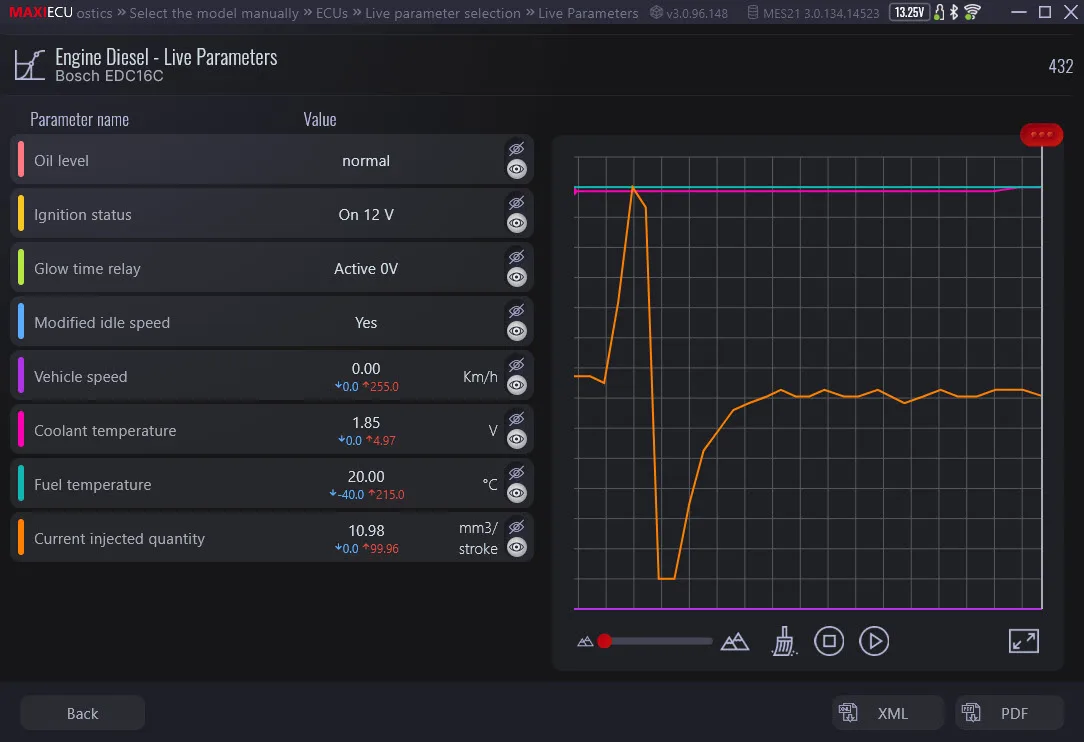The image size is (1084, 742).
Task: Select the Live Parameters breadcrumb entry
Action: pyautogui.click(x=588, y=13)
